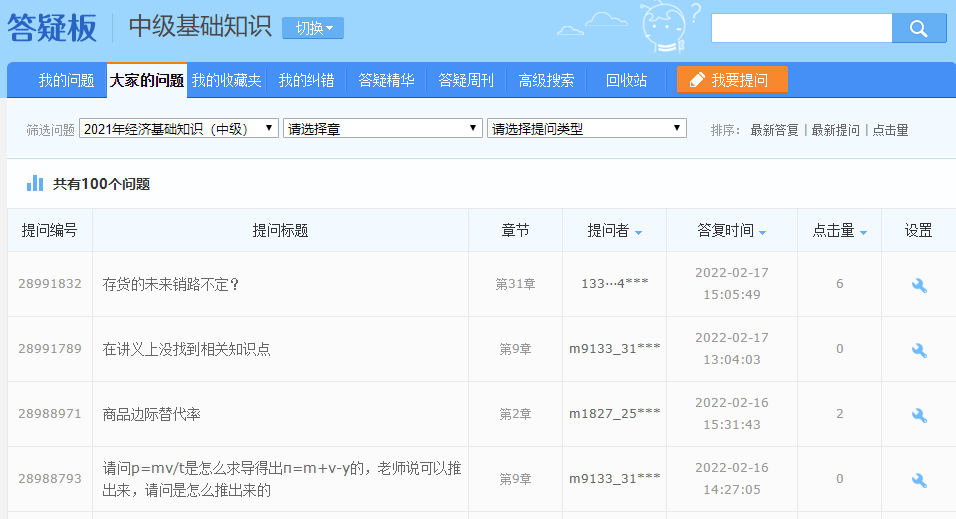
Task: Sort by 提问者 column arrow
Action: pos(638,232)
